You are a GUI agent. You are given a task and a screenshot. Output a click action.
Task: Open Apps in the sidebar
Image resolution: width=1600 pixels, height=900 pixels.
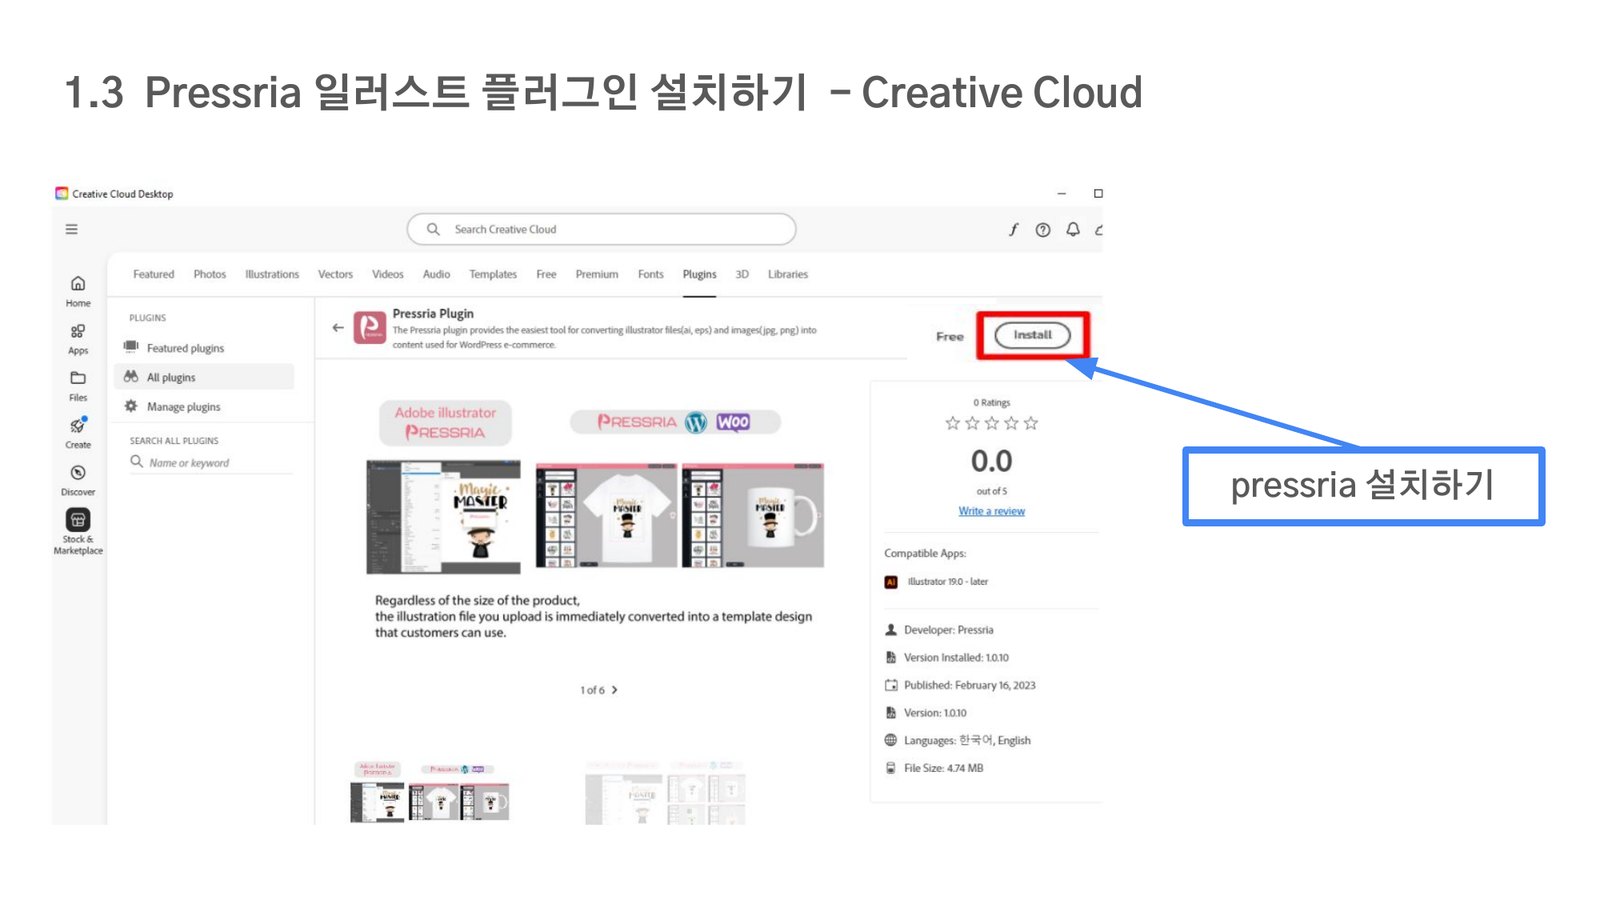coord(78,339)
